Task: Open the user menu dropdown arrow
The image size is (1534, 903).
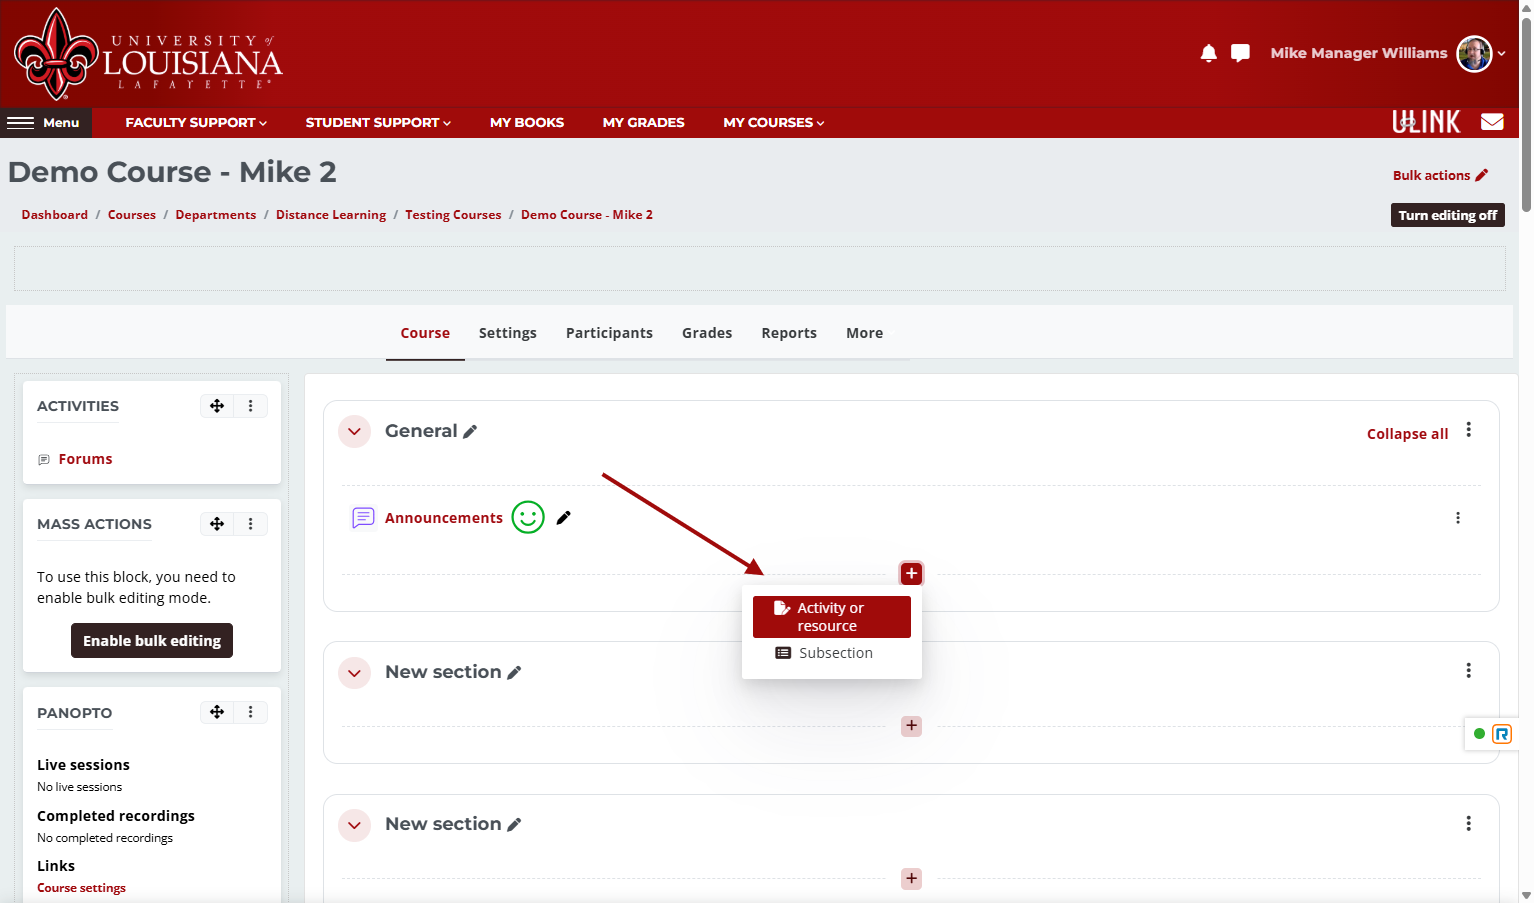Action: [x=1502, y=54]
